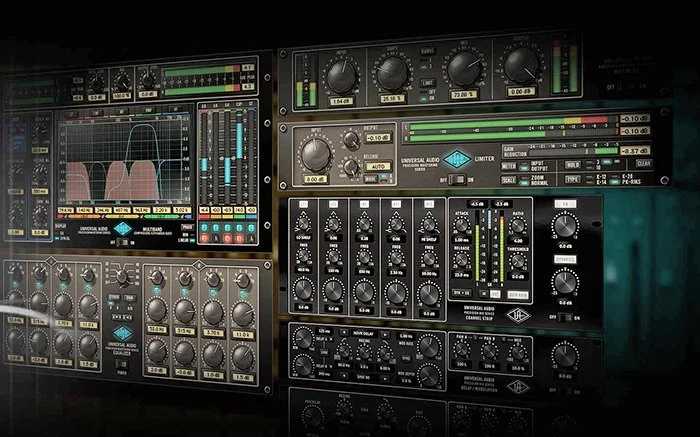
Task: Toggle the first red solo button on Multiband
Action: coord(204,238)
